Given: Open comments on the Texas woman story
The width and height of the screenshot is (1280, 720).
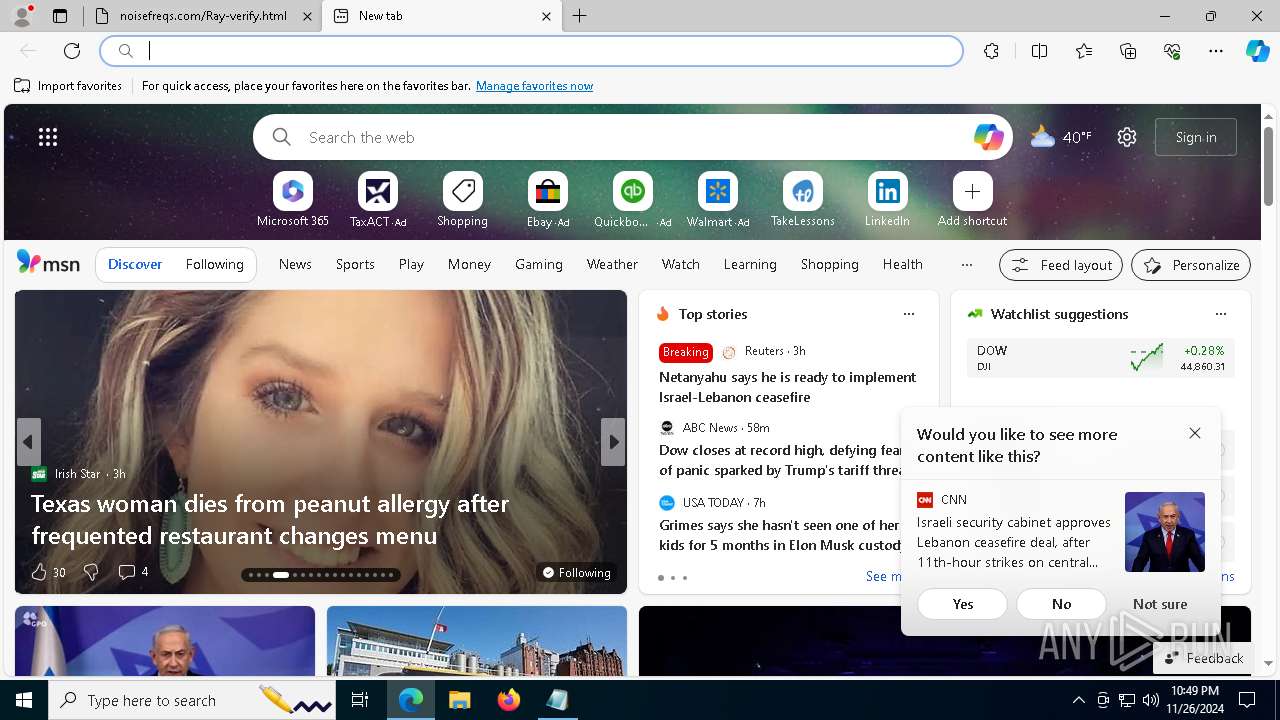Looking at the screenshot, I should 133,572.
